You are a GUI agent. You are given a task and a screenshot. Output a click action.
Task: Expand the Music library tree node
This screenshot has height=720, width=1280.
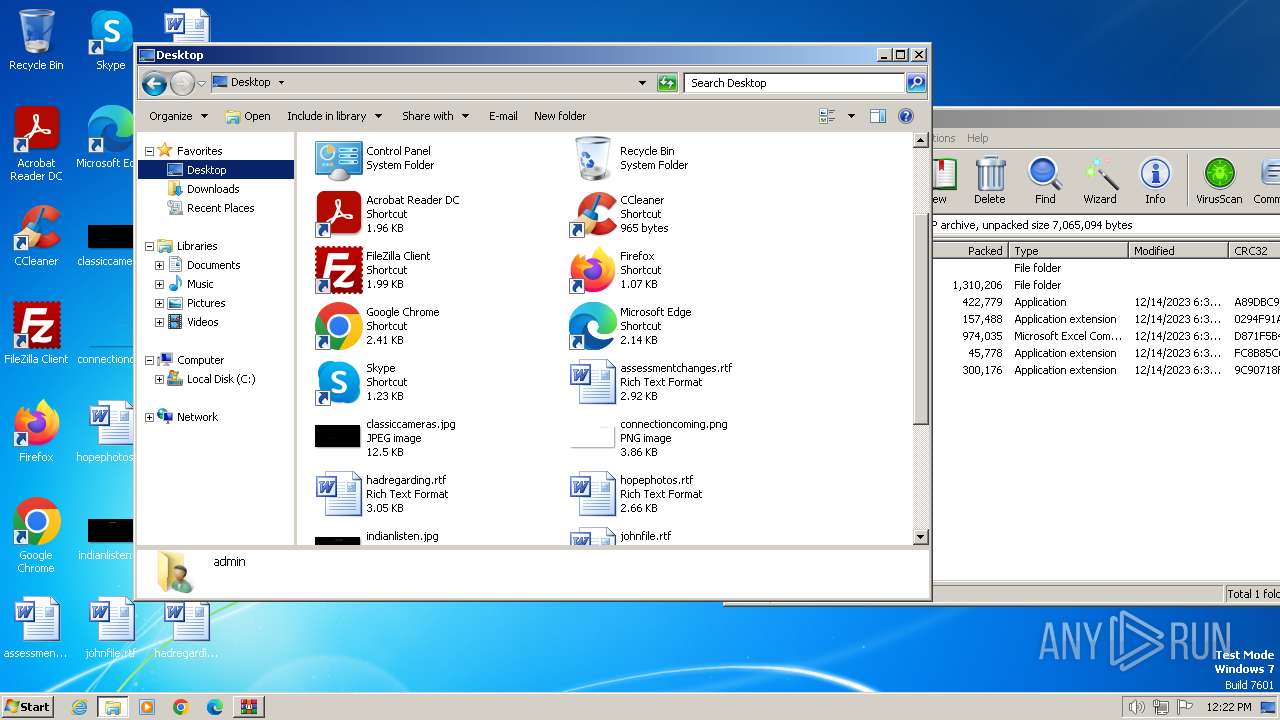point(159,284)
